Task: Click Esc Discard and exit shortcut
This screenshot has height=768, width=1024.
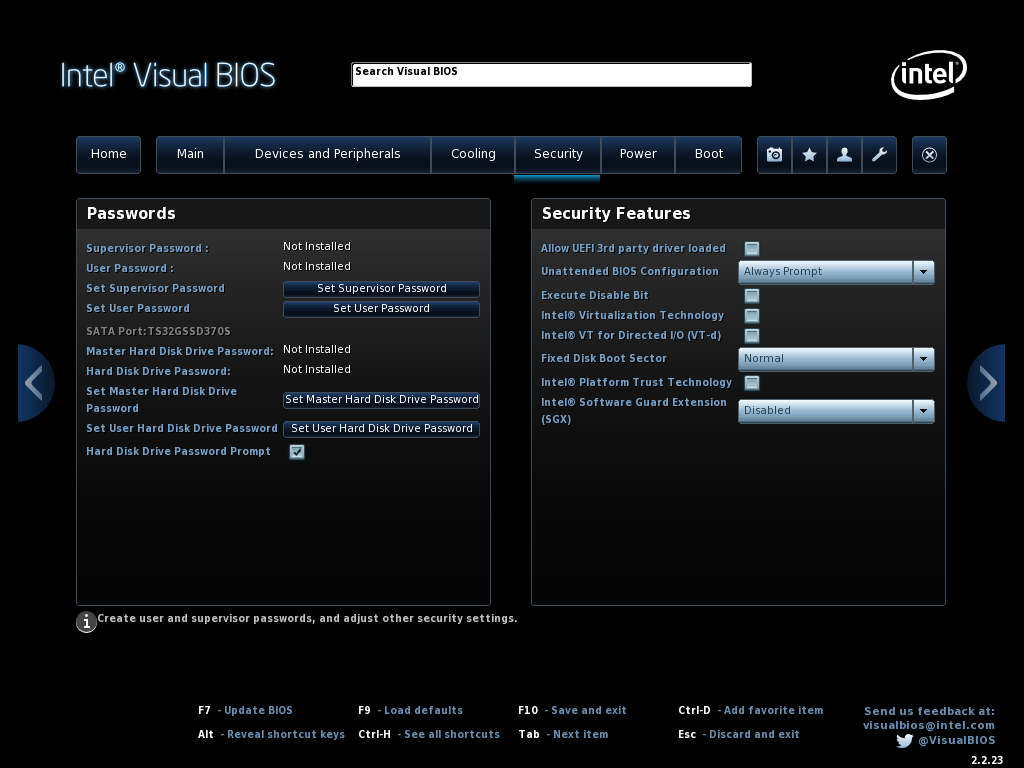Action: click(739, 735)
